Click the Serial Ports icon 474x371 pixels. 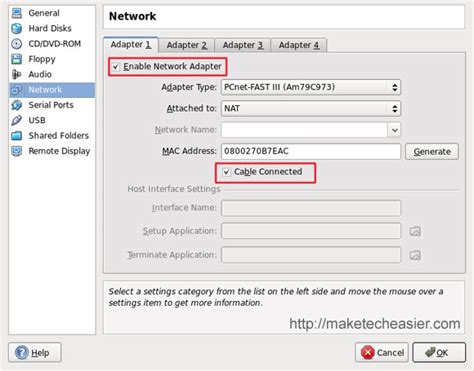(16, 105)
